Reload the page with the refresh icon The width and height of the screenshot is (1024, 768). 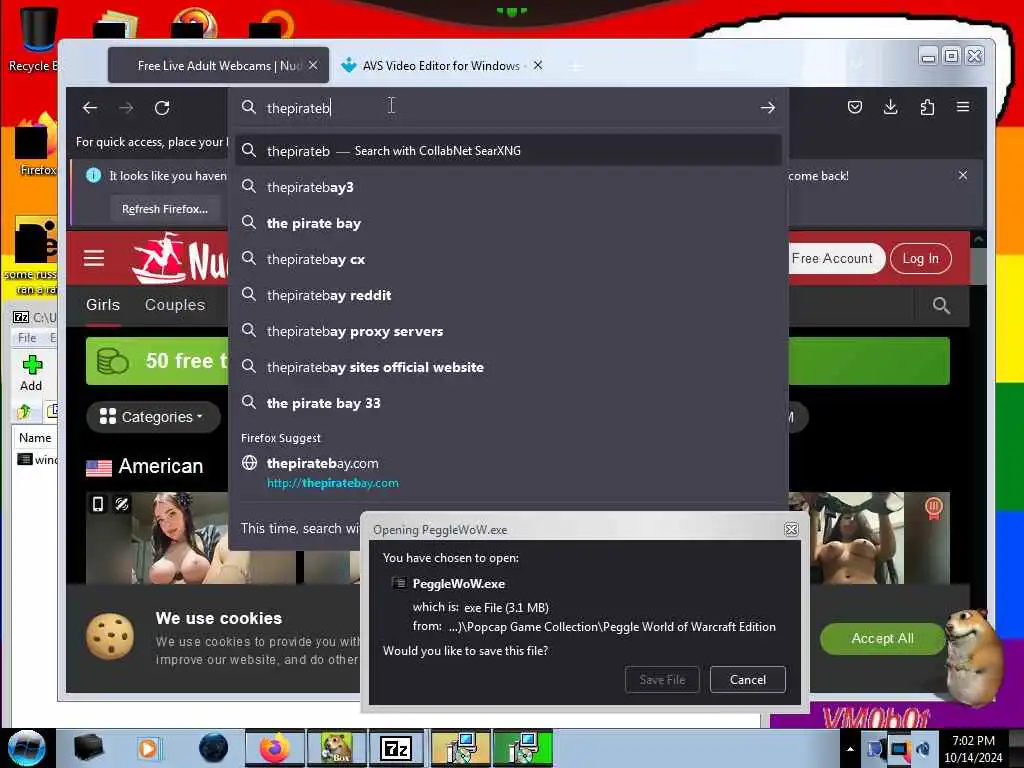pos(162,108)
